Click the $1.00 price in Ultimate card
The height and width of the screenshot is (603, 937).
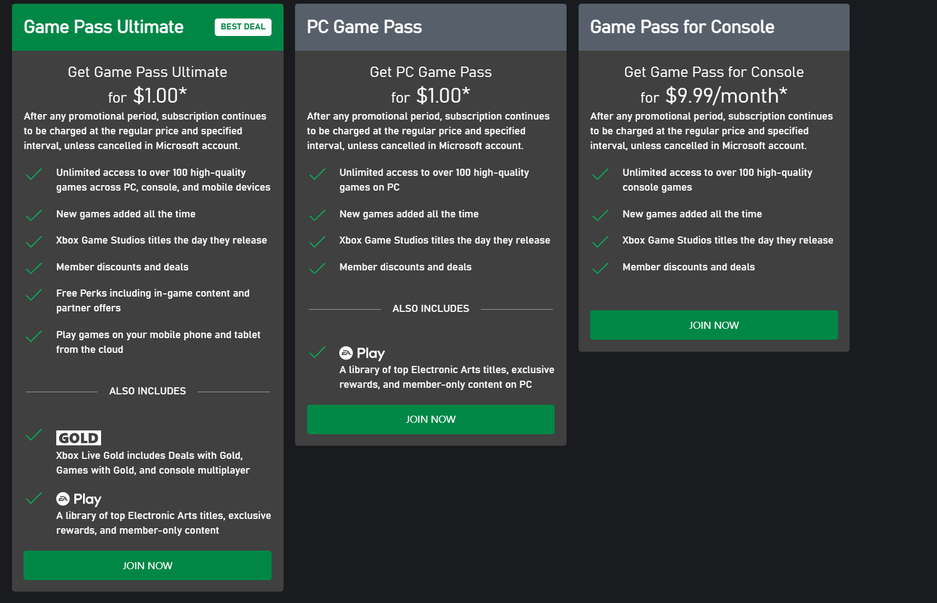160,96
